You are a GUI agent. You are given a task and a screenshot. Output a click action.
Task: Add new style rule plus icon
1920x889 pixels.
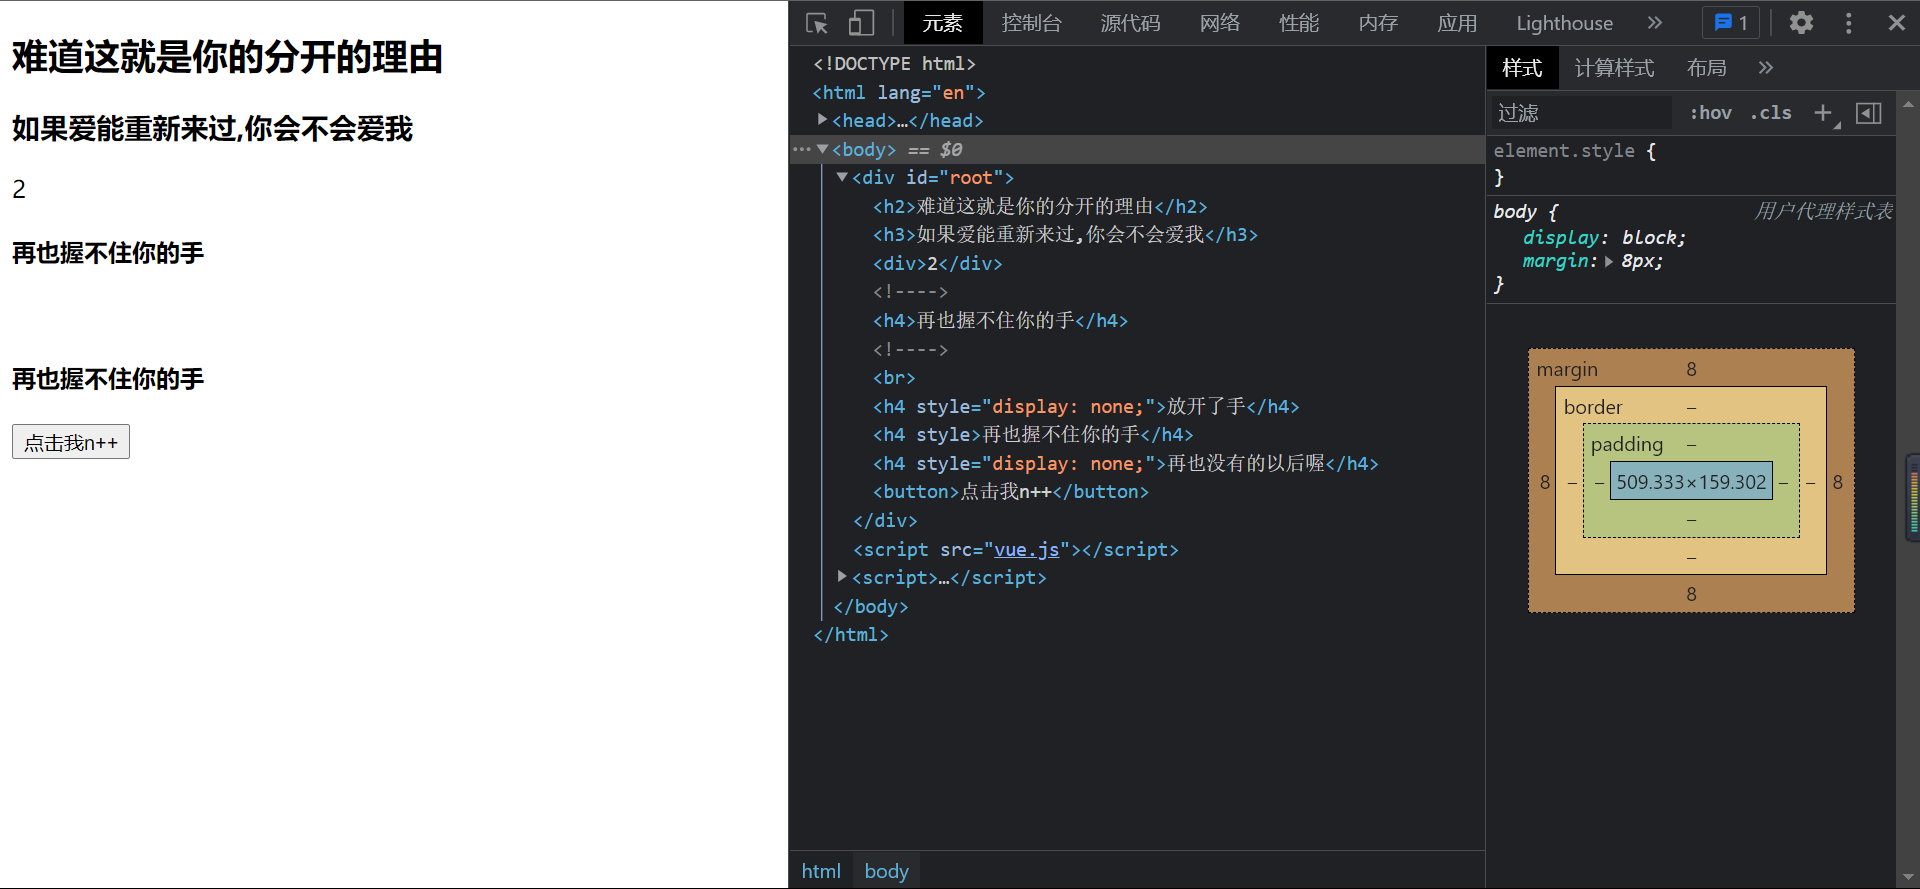pyautogui.click(x=1824, y=113)
